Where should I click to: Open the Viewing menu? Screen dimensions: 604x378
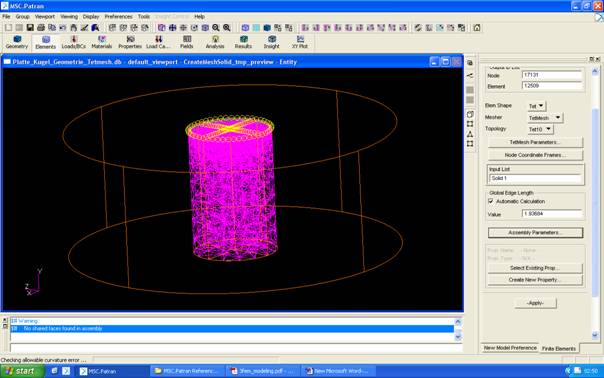pos(69,17)
